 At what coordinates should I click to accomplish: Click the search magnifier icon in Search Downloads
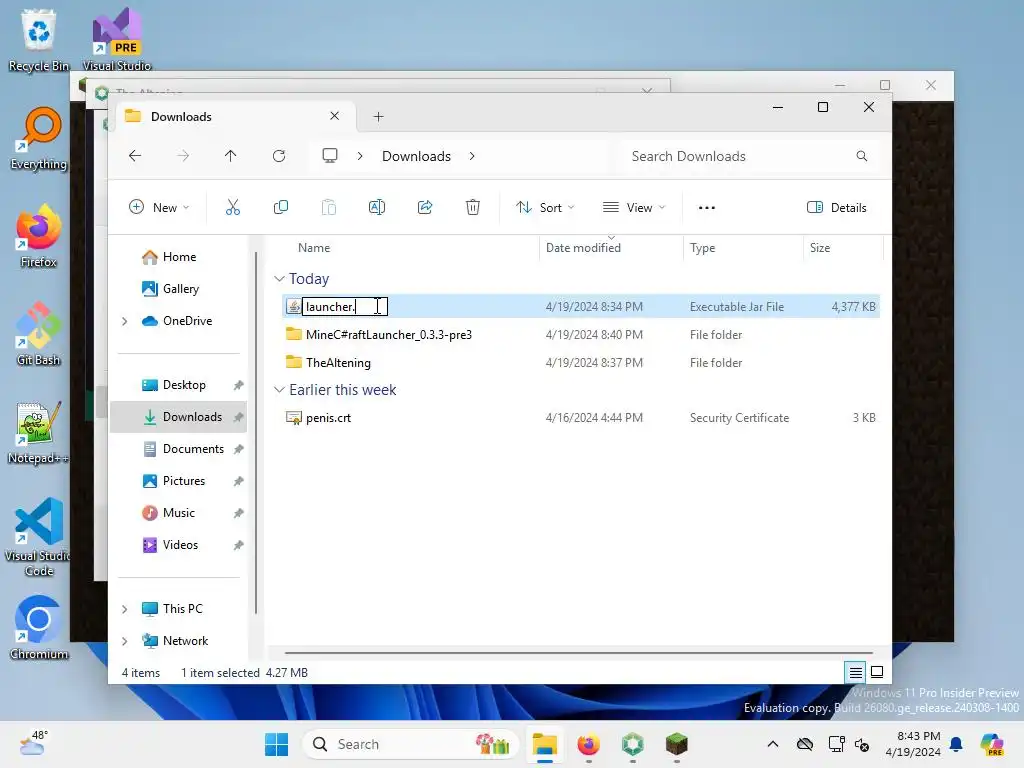861,156
